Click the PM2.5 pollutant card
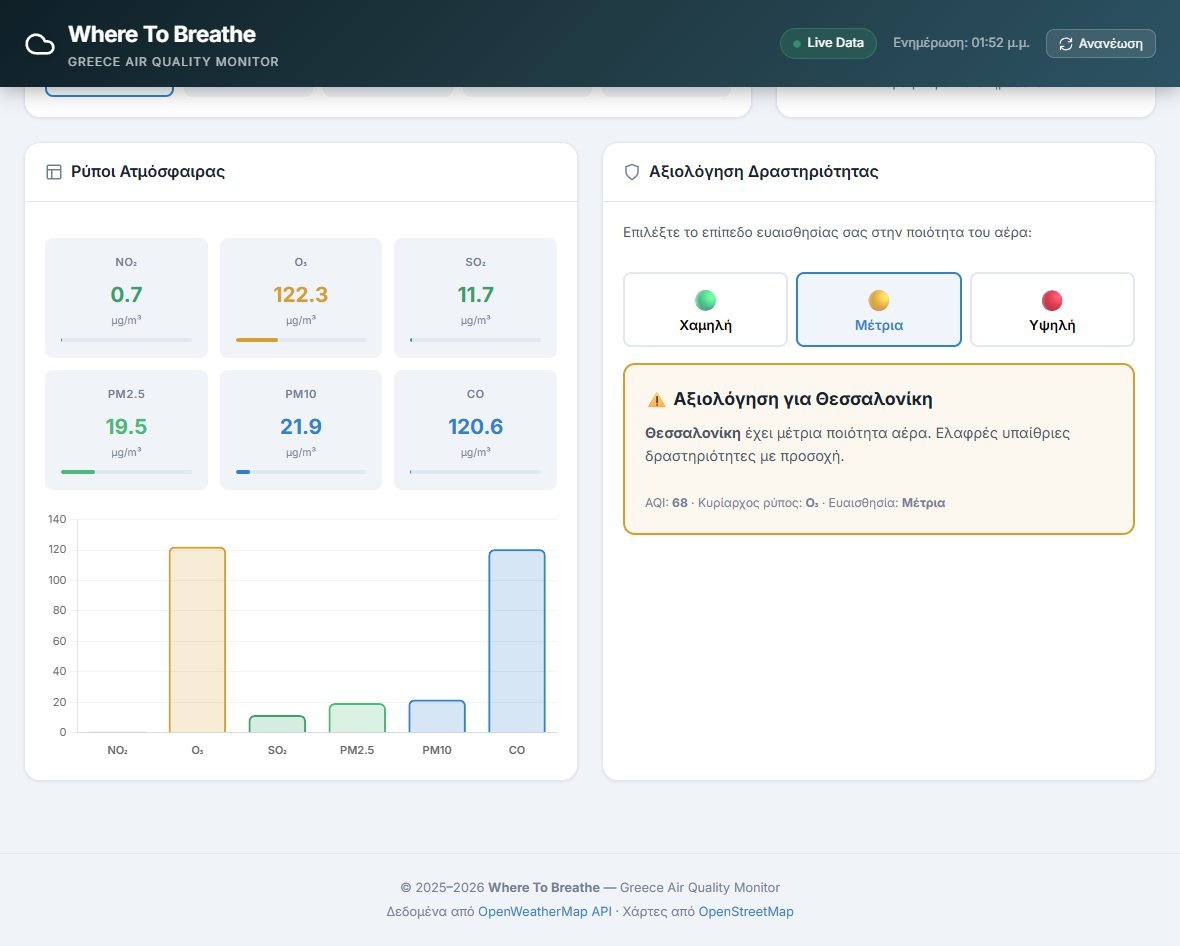Image resolution: width=1180 pixels, height=946 pixels. tap(126, 430)
